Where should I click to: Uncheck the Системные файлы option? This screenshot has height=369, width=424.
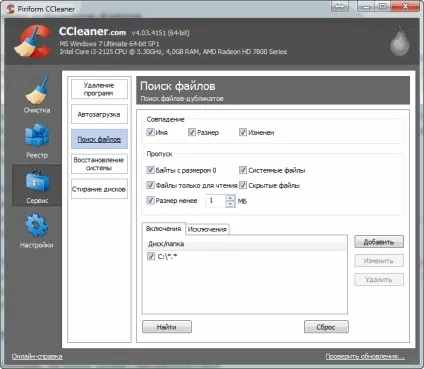coord(243,170)
